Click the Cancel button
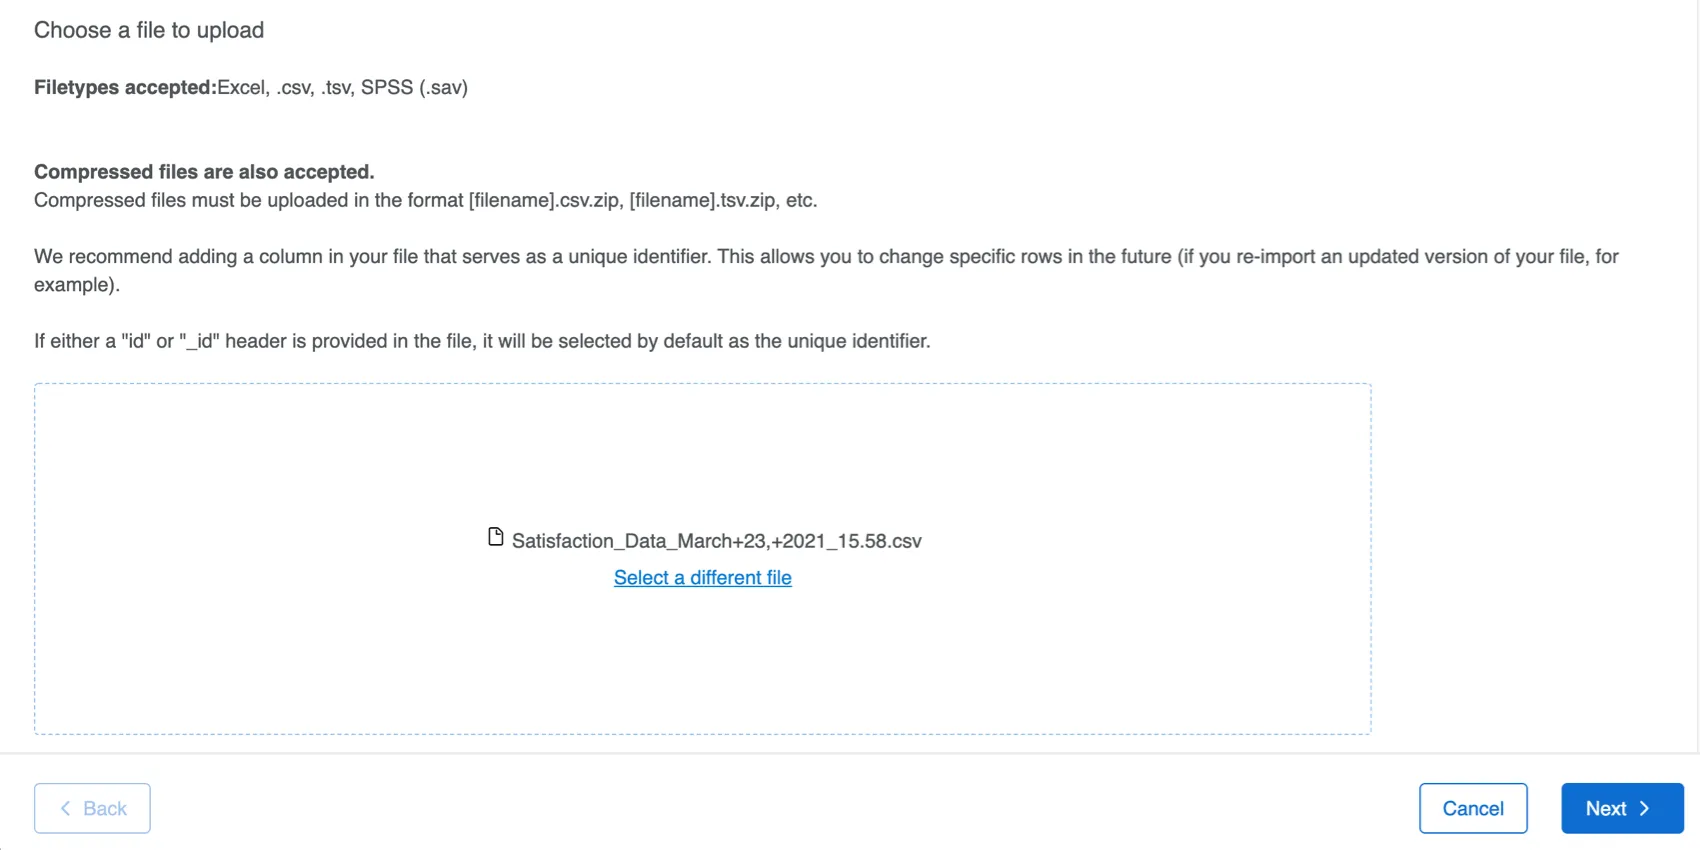The height and width of the screenshot is (850, 1700). pyautogui.click(x=1473, y=807)
